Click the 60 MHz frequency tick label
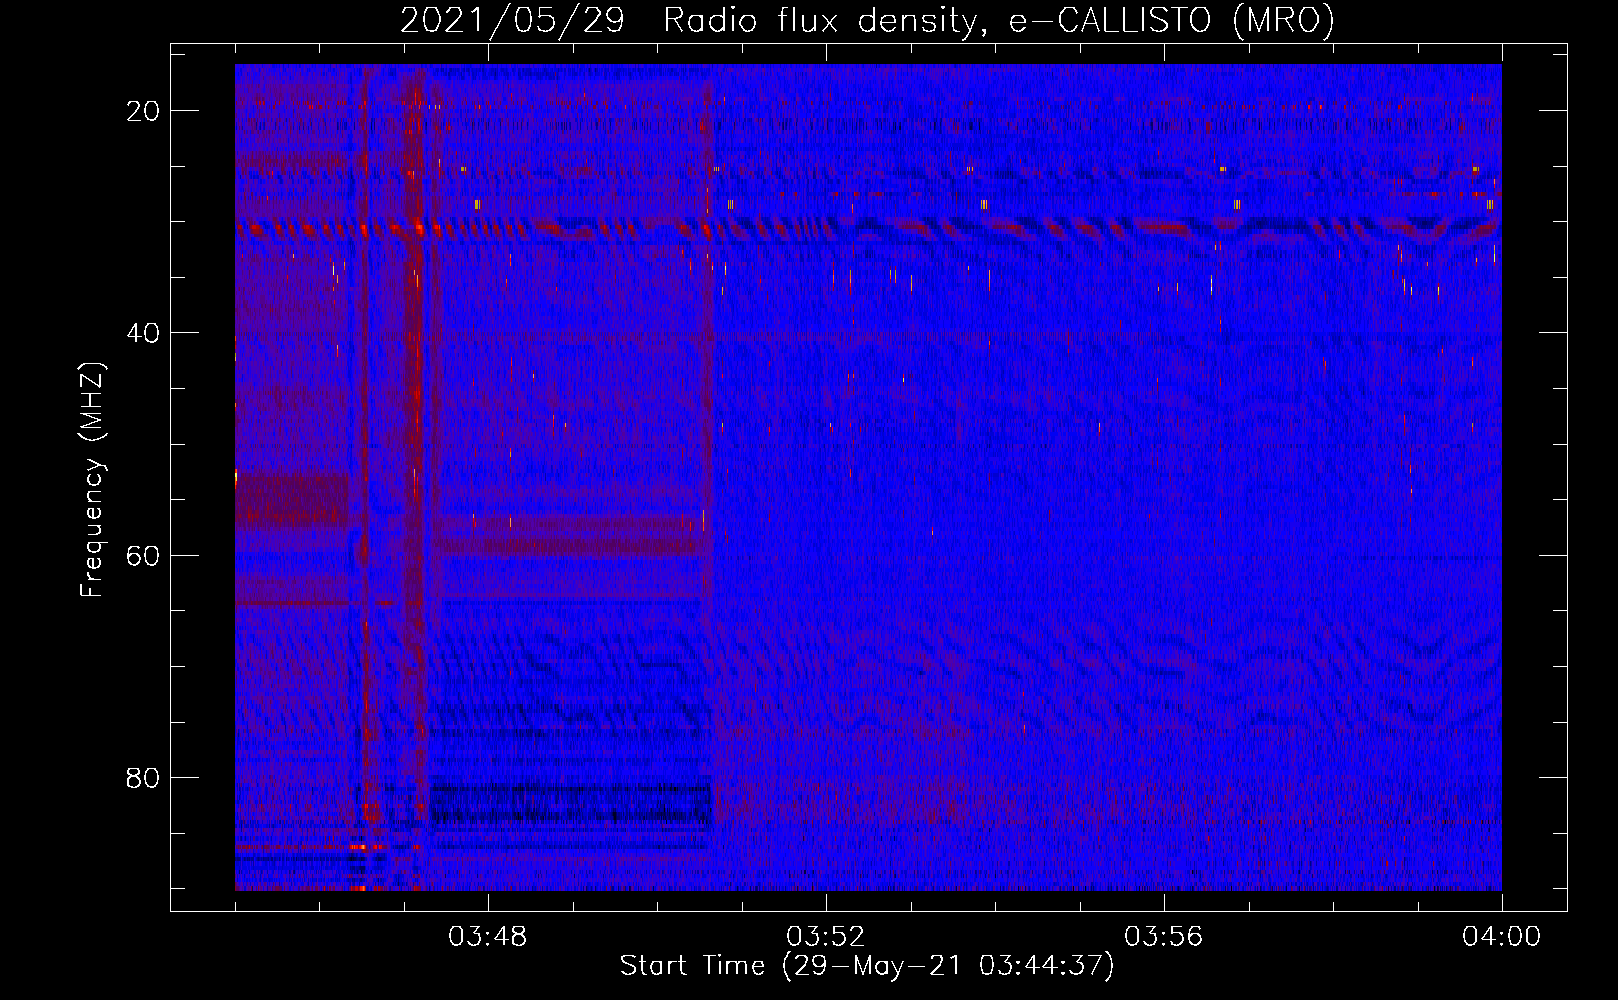 pyautogui.click(x=143, y=555)
